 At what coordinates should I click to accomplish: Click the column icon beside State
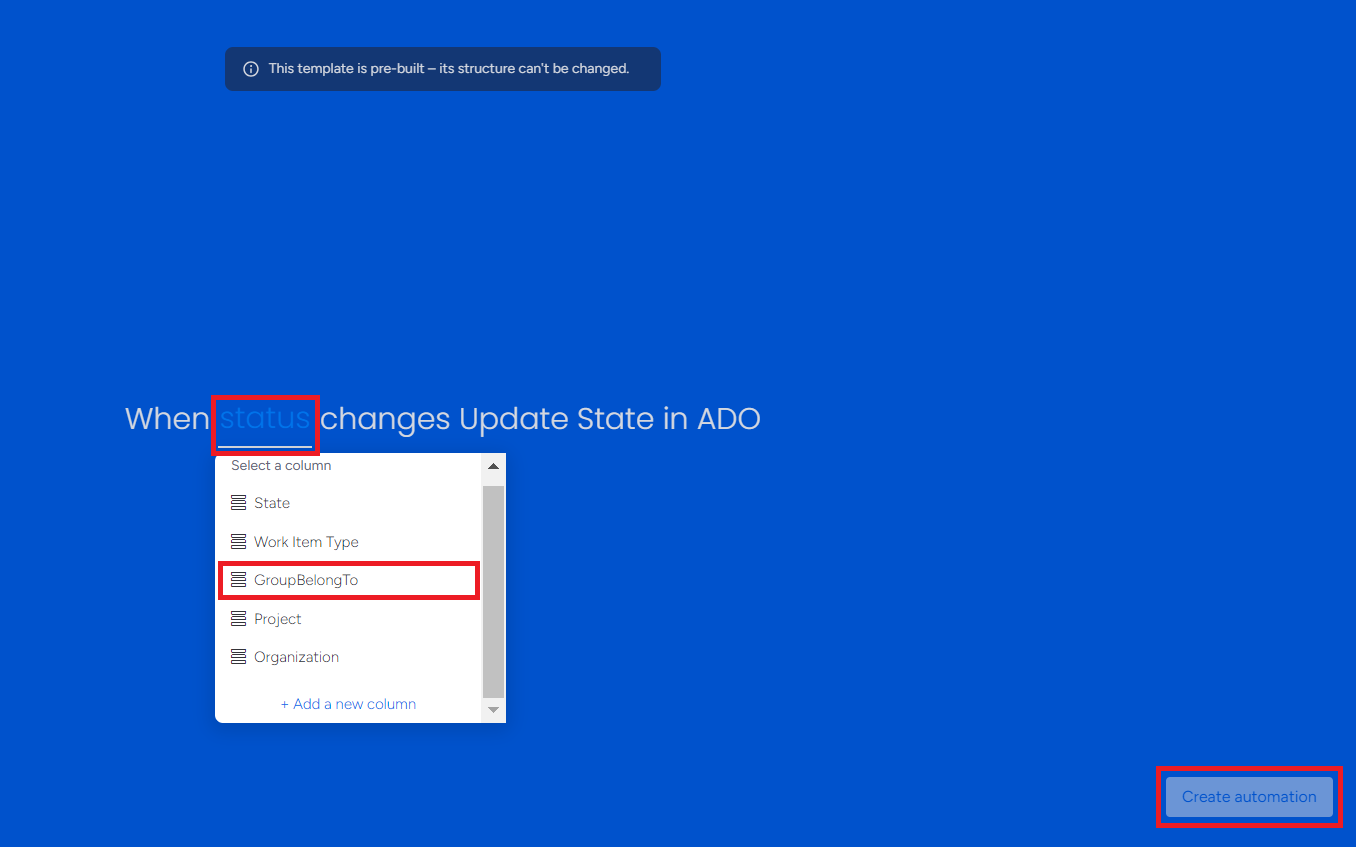coord(238,503)
